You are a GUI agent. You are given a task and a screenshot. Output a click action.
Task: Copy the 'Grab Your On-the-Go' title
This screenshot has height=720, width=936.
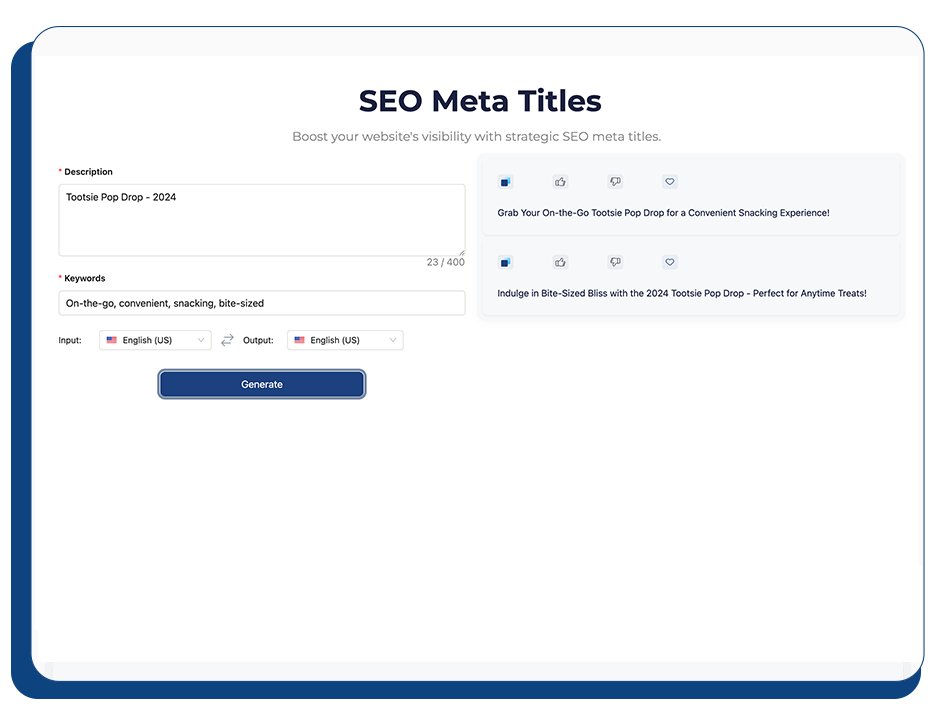click(505, 182)
